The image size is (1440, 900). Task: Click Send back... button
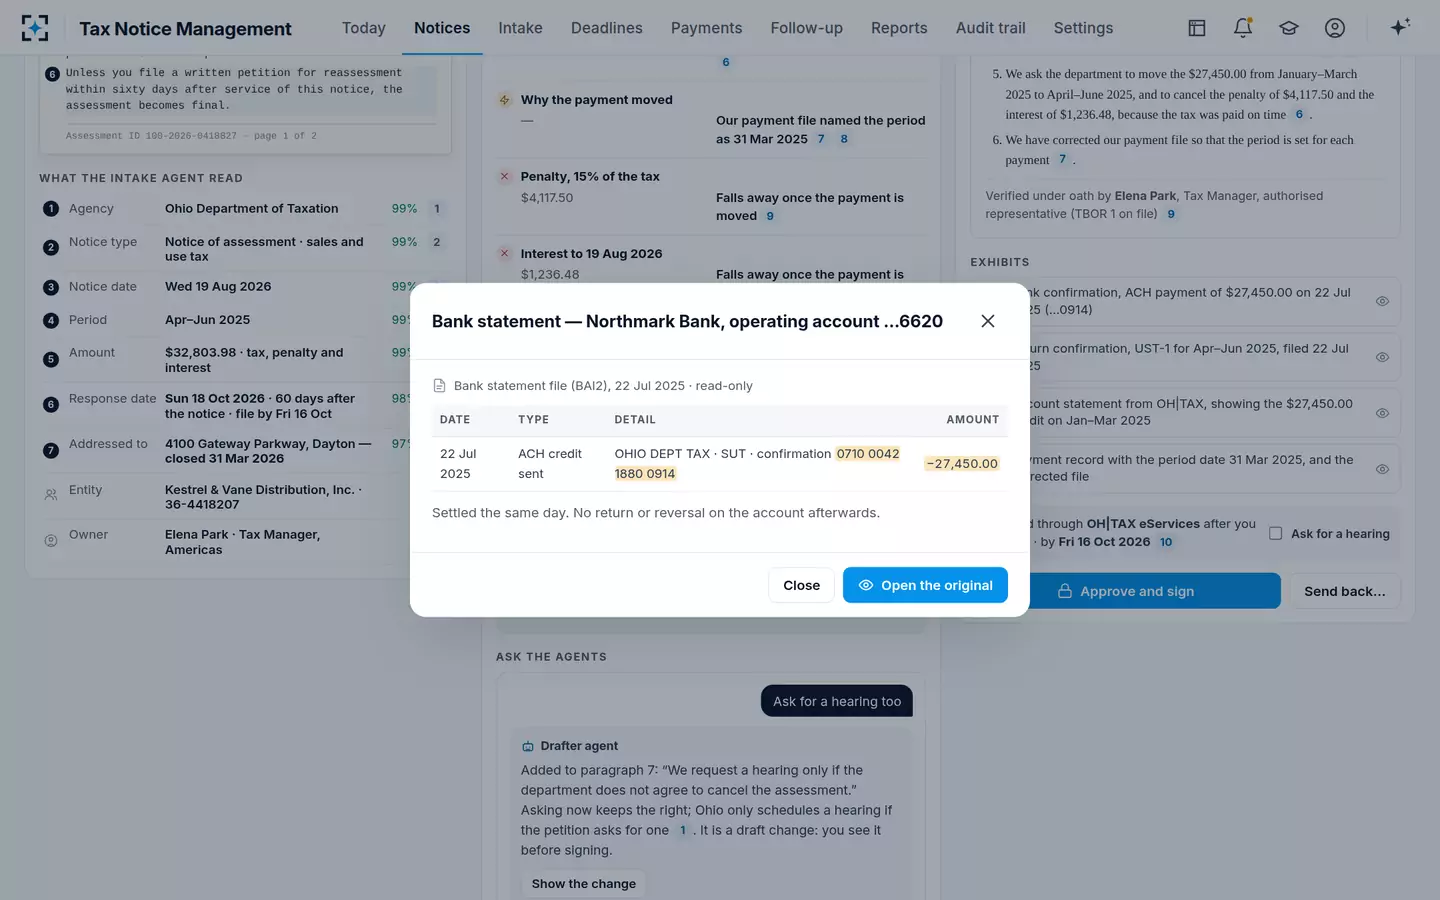click(1345, 591)
